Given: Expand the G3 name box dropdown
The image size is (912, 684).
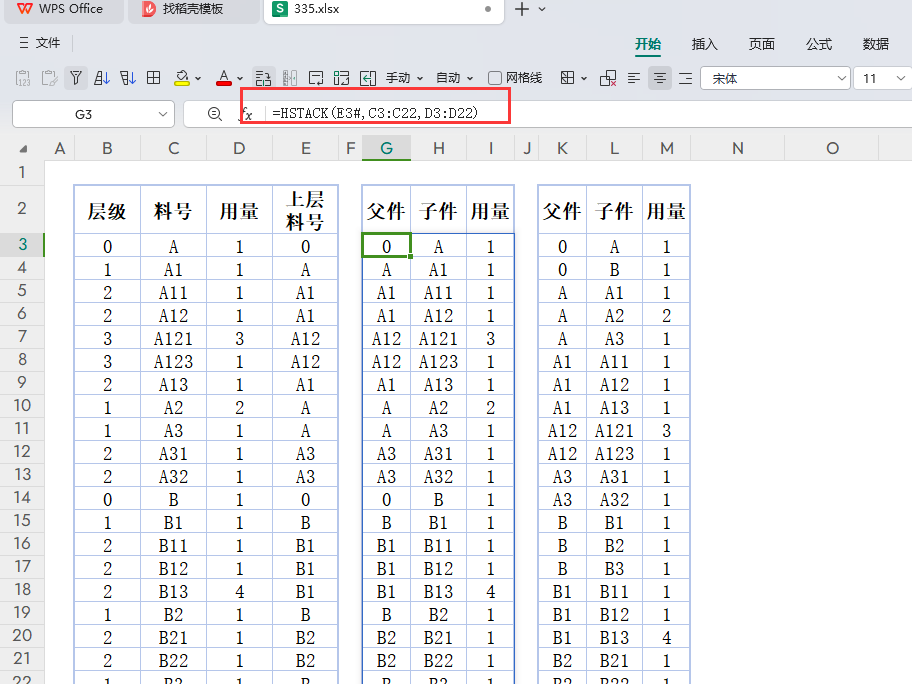Looking at the screenshot, I should (x=163, y=114).
